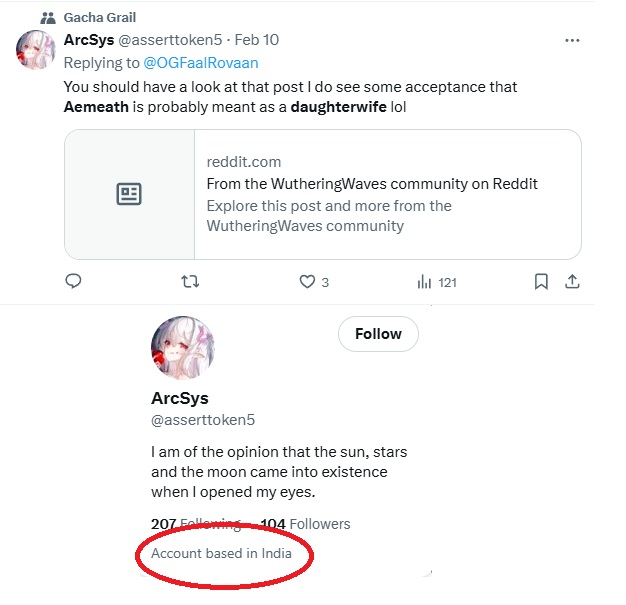Click the article icon in link card

click(x=129, y=194)
